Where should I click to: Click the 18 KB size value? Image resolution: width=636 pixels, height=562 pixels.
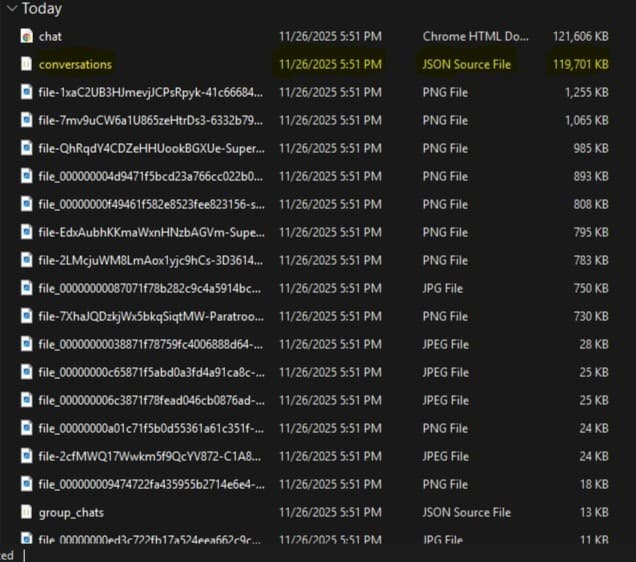pyautogui.click(x=594, y=484)
